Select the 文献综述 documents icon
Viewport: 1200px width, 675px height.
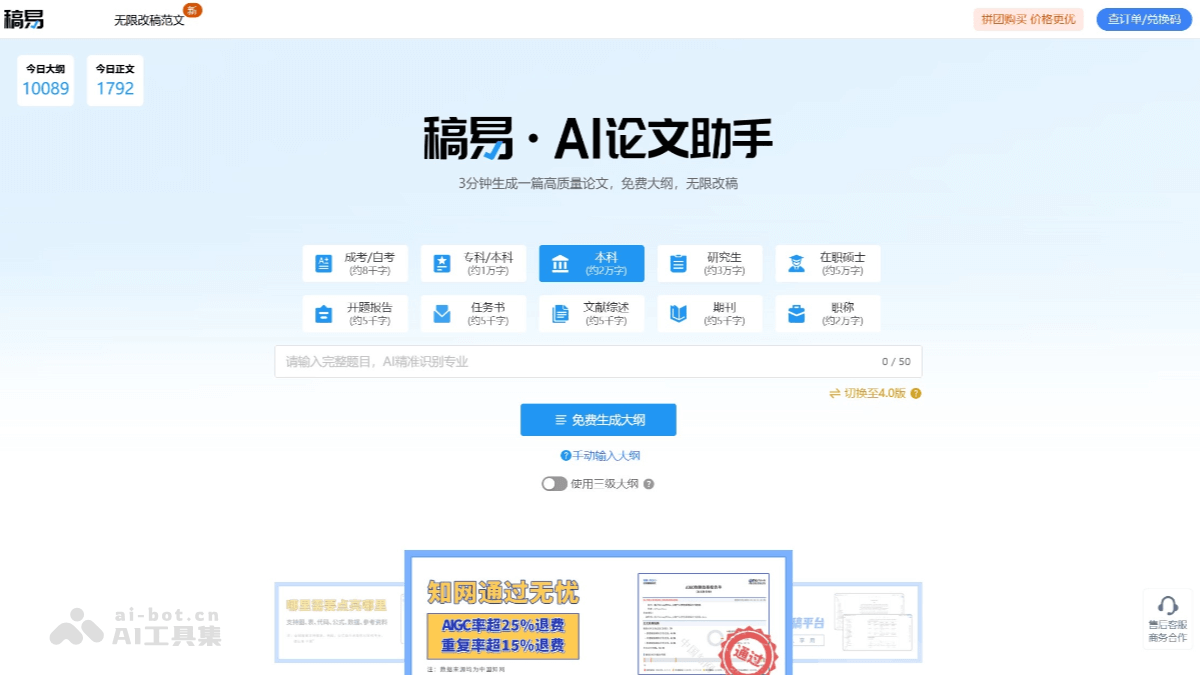pos(560,313)
